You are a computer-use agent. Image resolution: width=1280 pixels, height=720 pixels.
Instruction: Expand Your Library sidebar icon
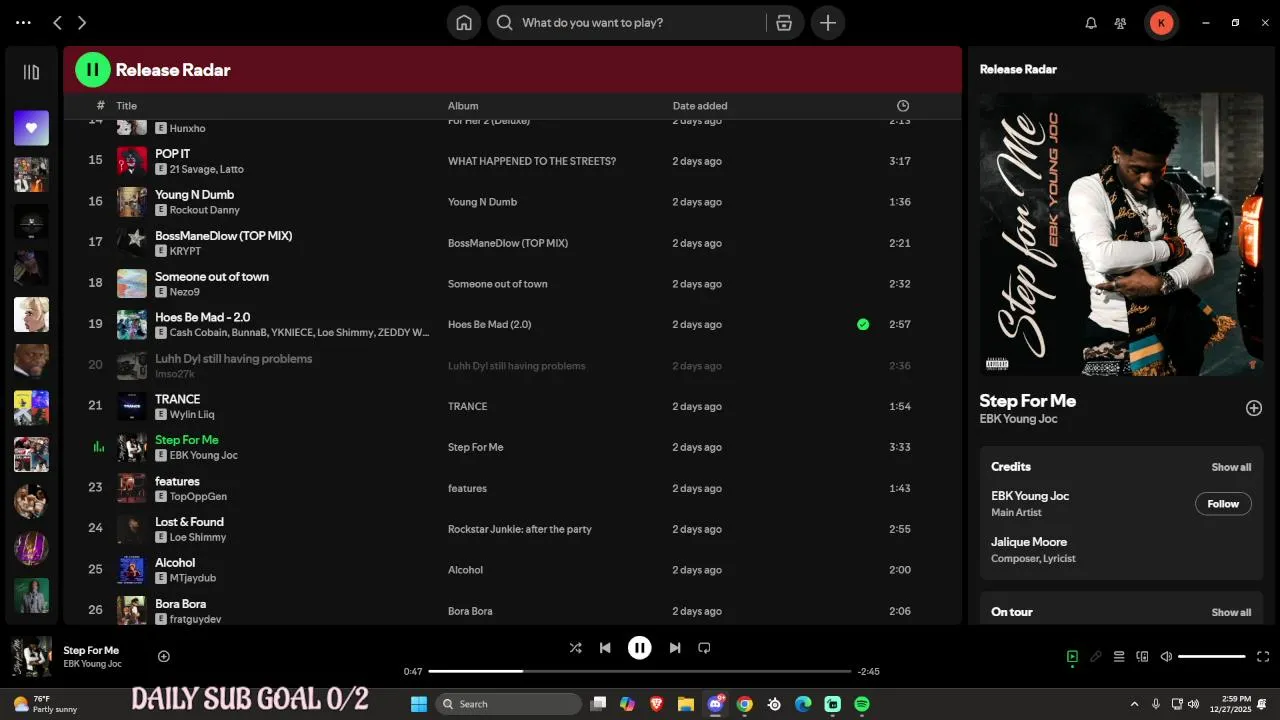pyautogui.click(x=31, y=72)
